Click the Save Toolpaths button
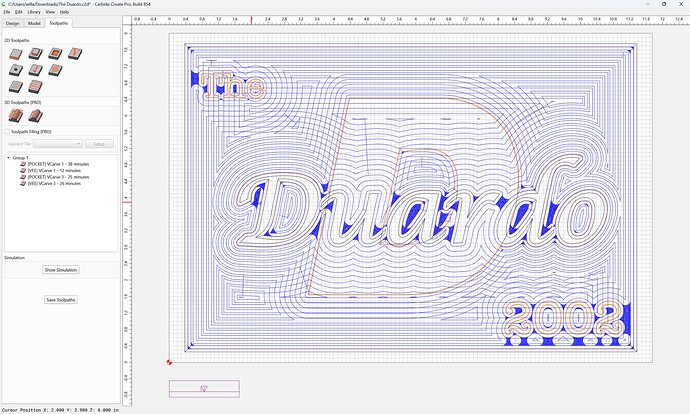The width and height of the screenshot is (690, 414). tap(61, 300)
